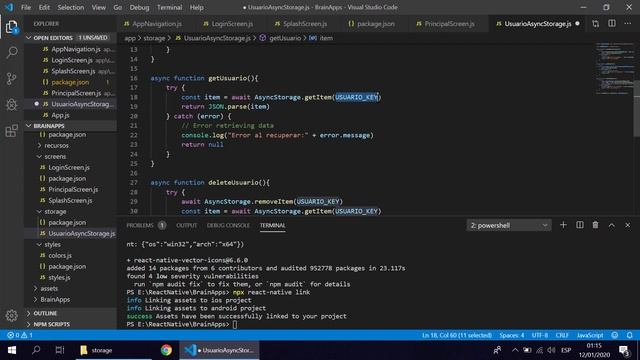Click the cursor position 'Ln 18, Col 60' status

[457, 335]
